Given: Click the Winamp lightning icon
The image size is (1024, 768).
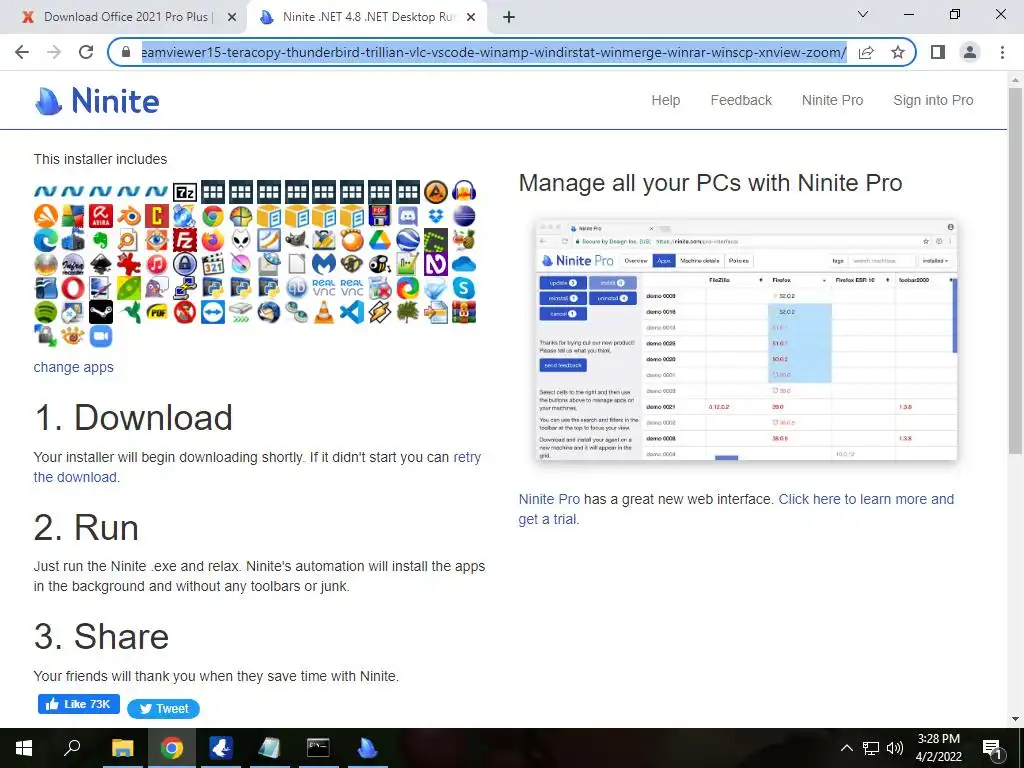Looking at the screenshot, I should tap(380, 312).
